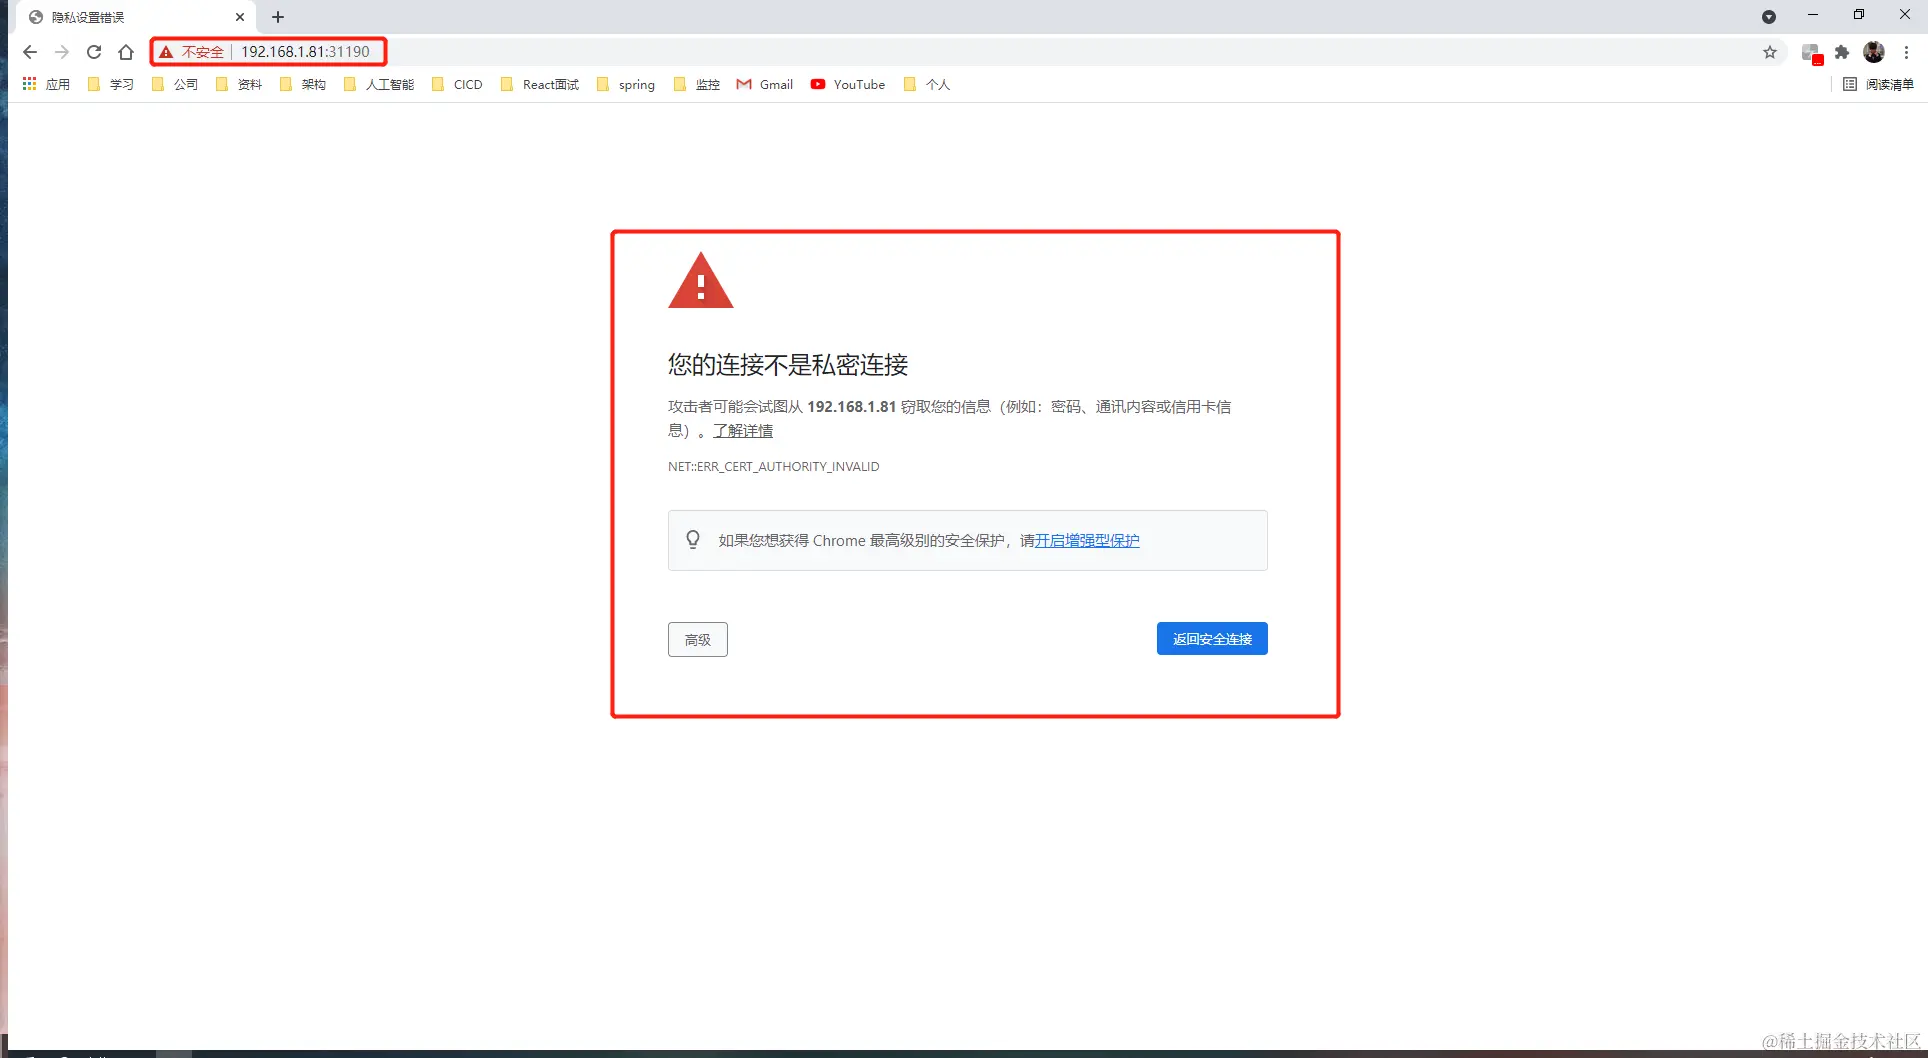Click the address bar URL 192.168.1.81:31190

coord(305,52)
